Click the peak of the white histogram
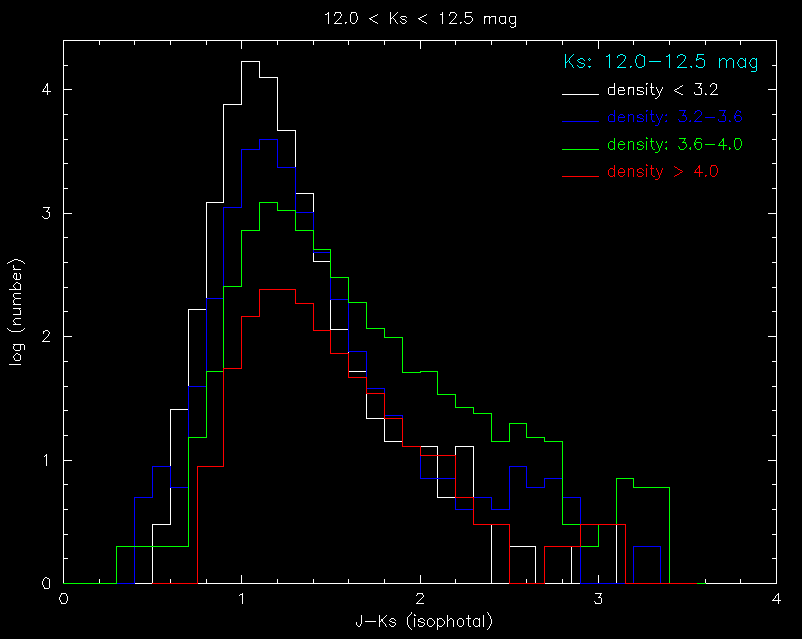This screenshot has height=639, width=802. (250, 61)
